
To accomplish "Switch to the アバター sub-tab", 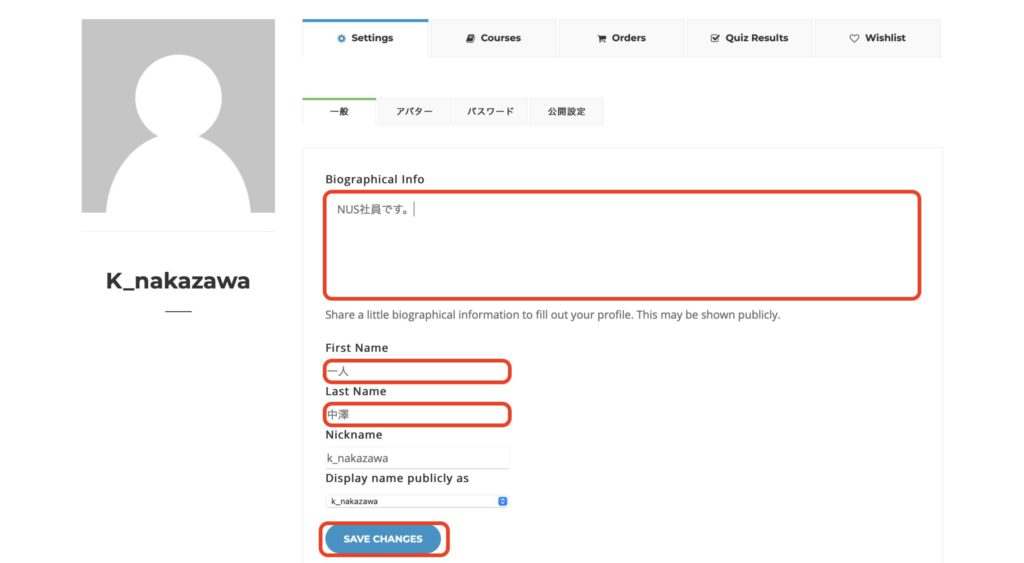I will click(414, 112).
